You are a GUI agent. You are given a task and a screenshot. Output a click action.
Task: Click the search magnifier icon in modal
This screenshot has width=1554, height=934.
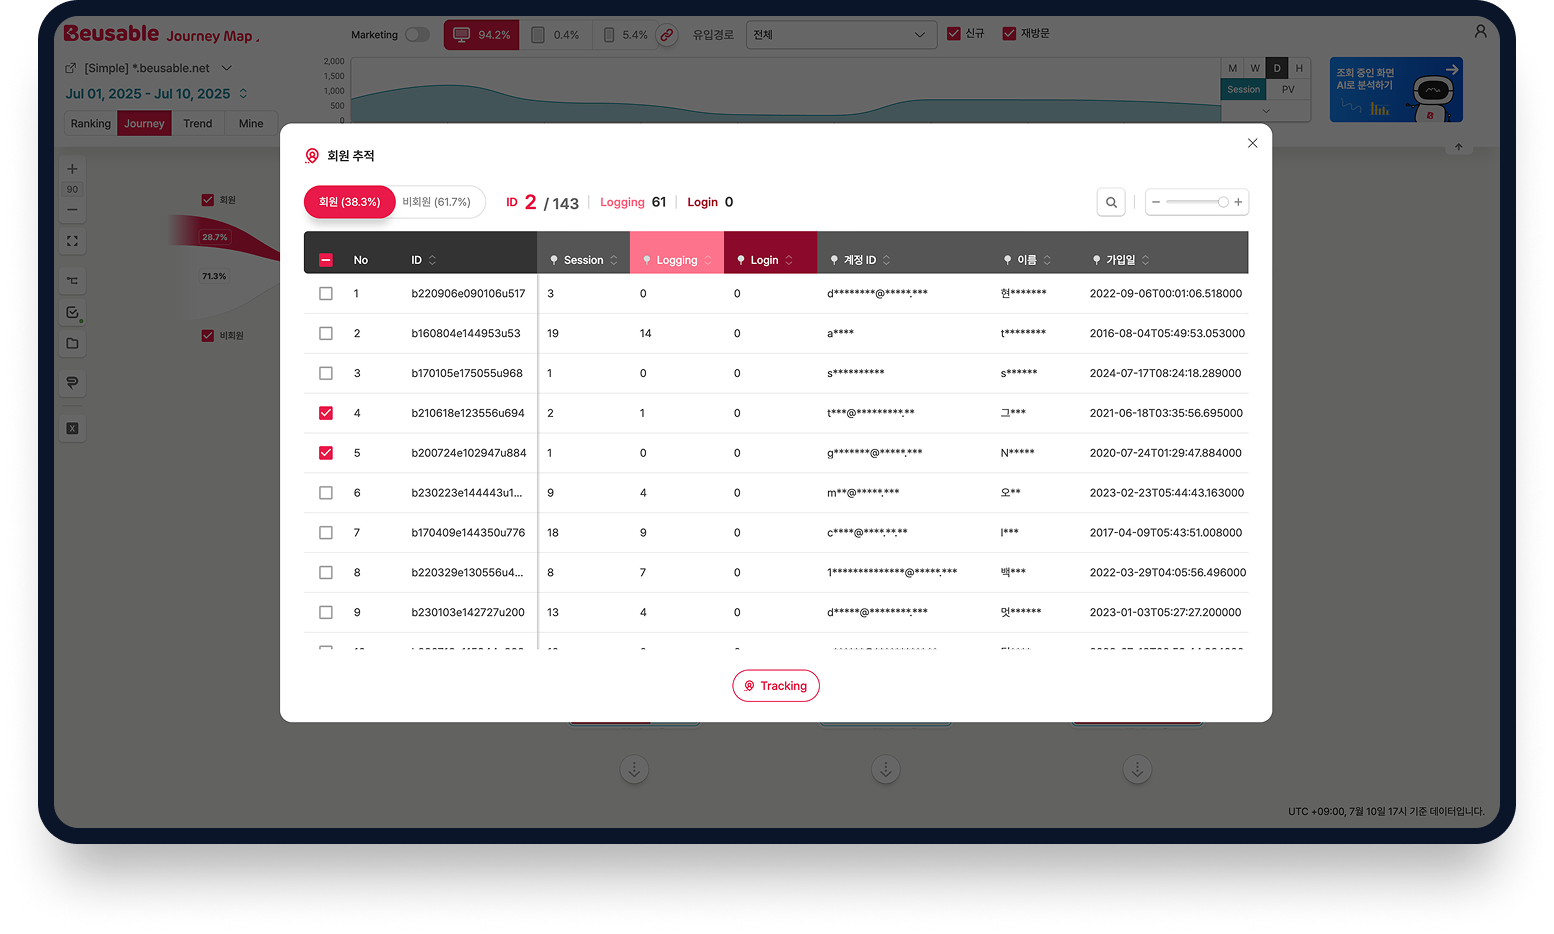pyautogui.click(x=1111, y=202)
